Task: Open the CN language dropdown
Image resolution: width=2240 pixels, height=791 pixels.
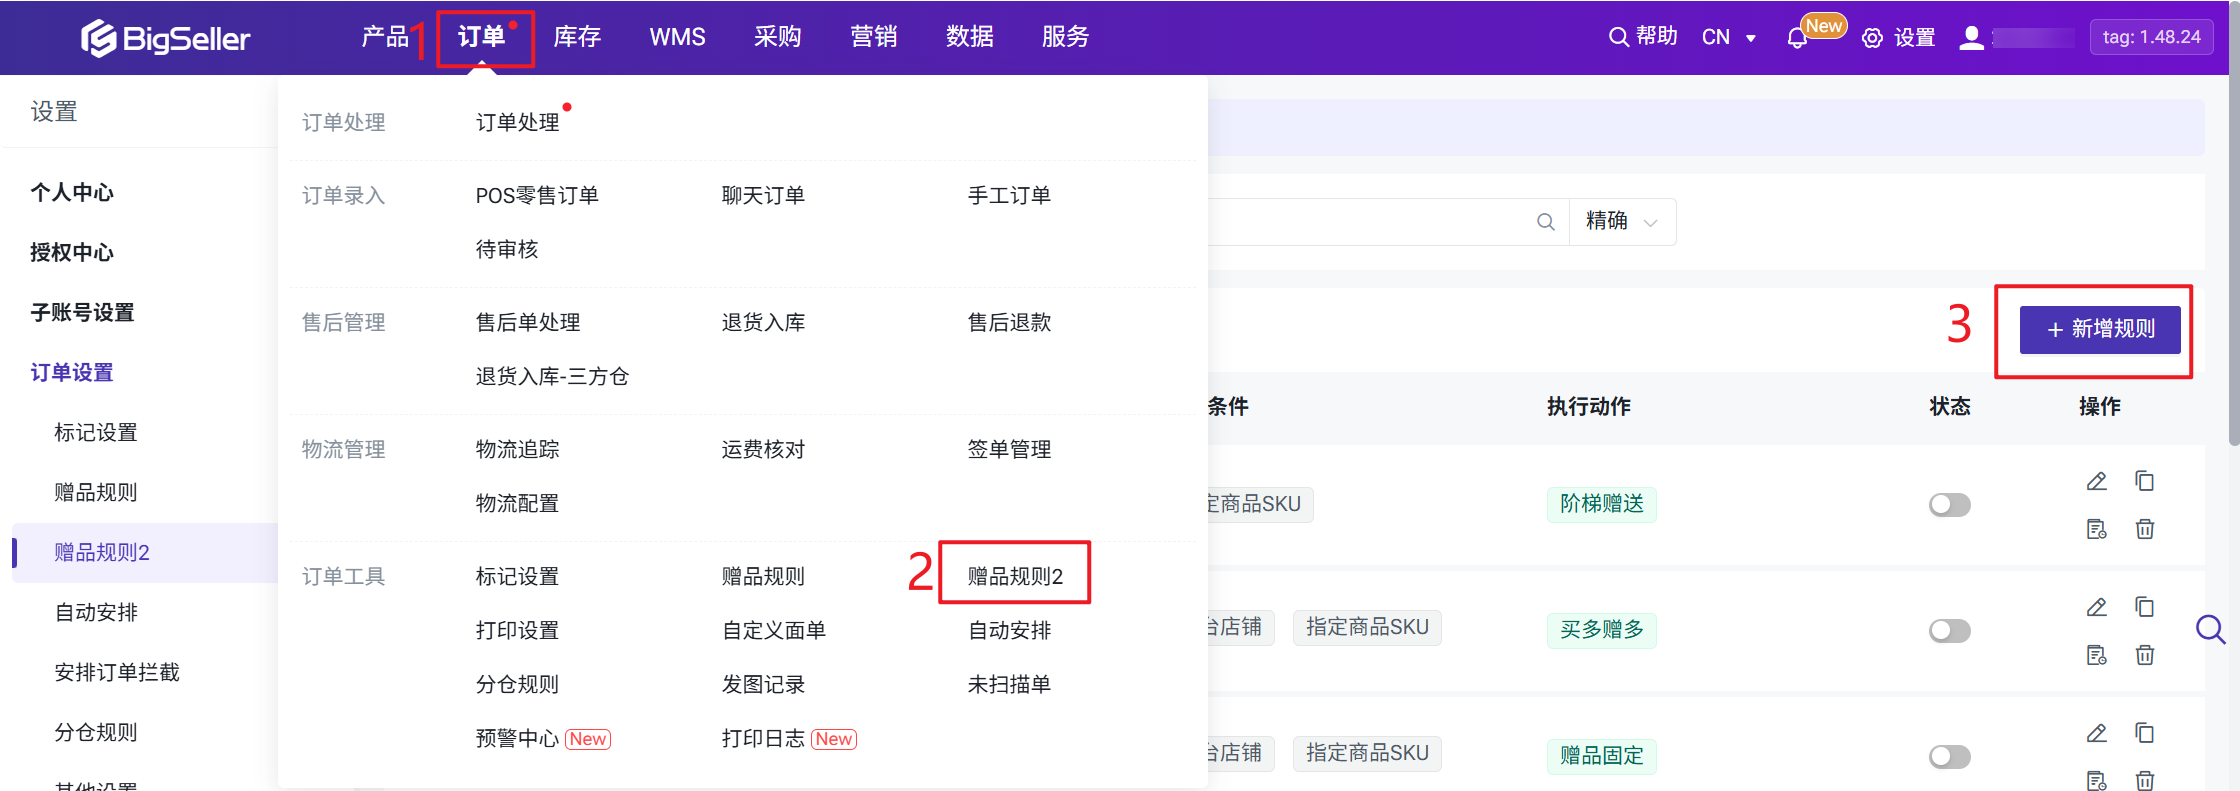Action: (x=1729, y=38)
